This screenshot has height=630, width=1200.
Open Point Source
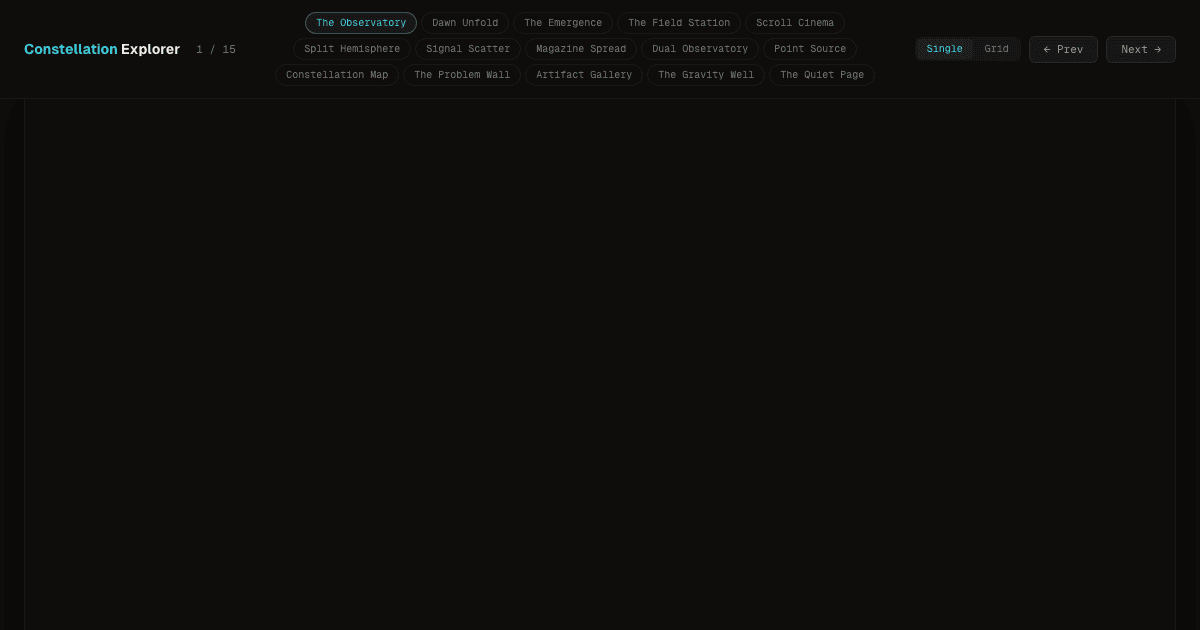810,48
